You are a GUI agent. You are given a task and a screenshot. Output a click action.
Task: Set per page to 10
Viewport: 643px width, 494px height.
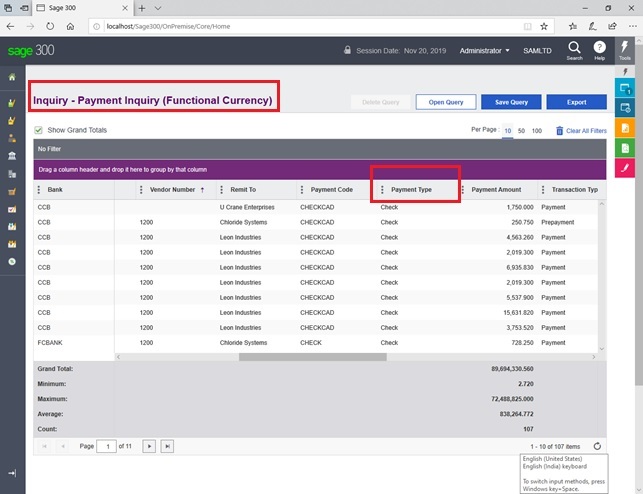coord(508,131)
